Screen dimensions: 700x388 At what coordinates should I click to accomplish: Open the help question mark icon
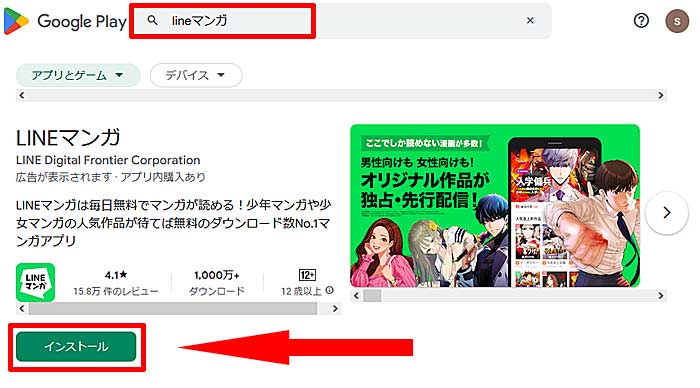(641, 21)
